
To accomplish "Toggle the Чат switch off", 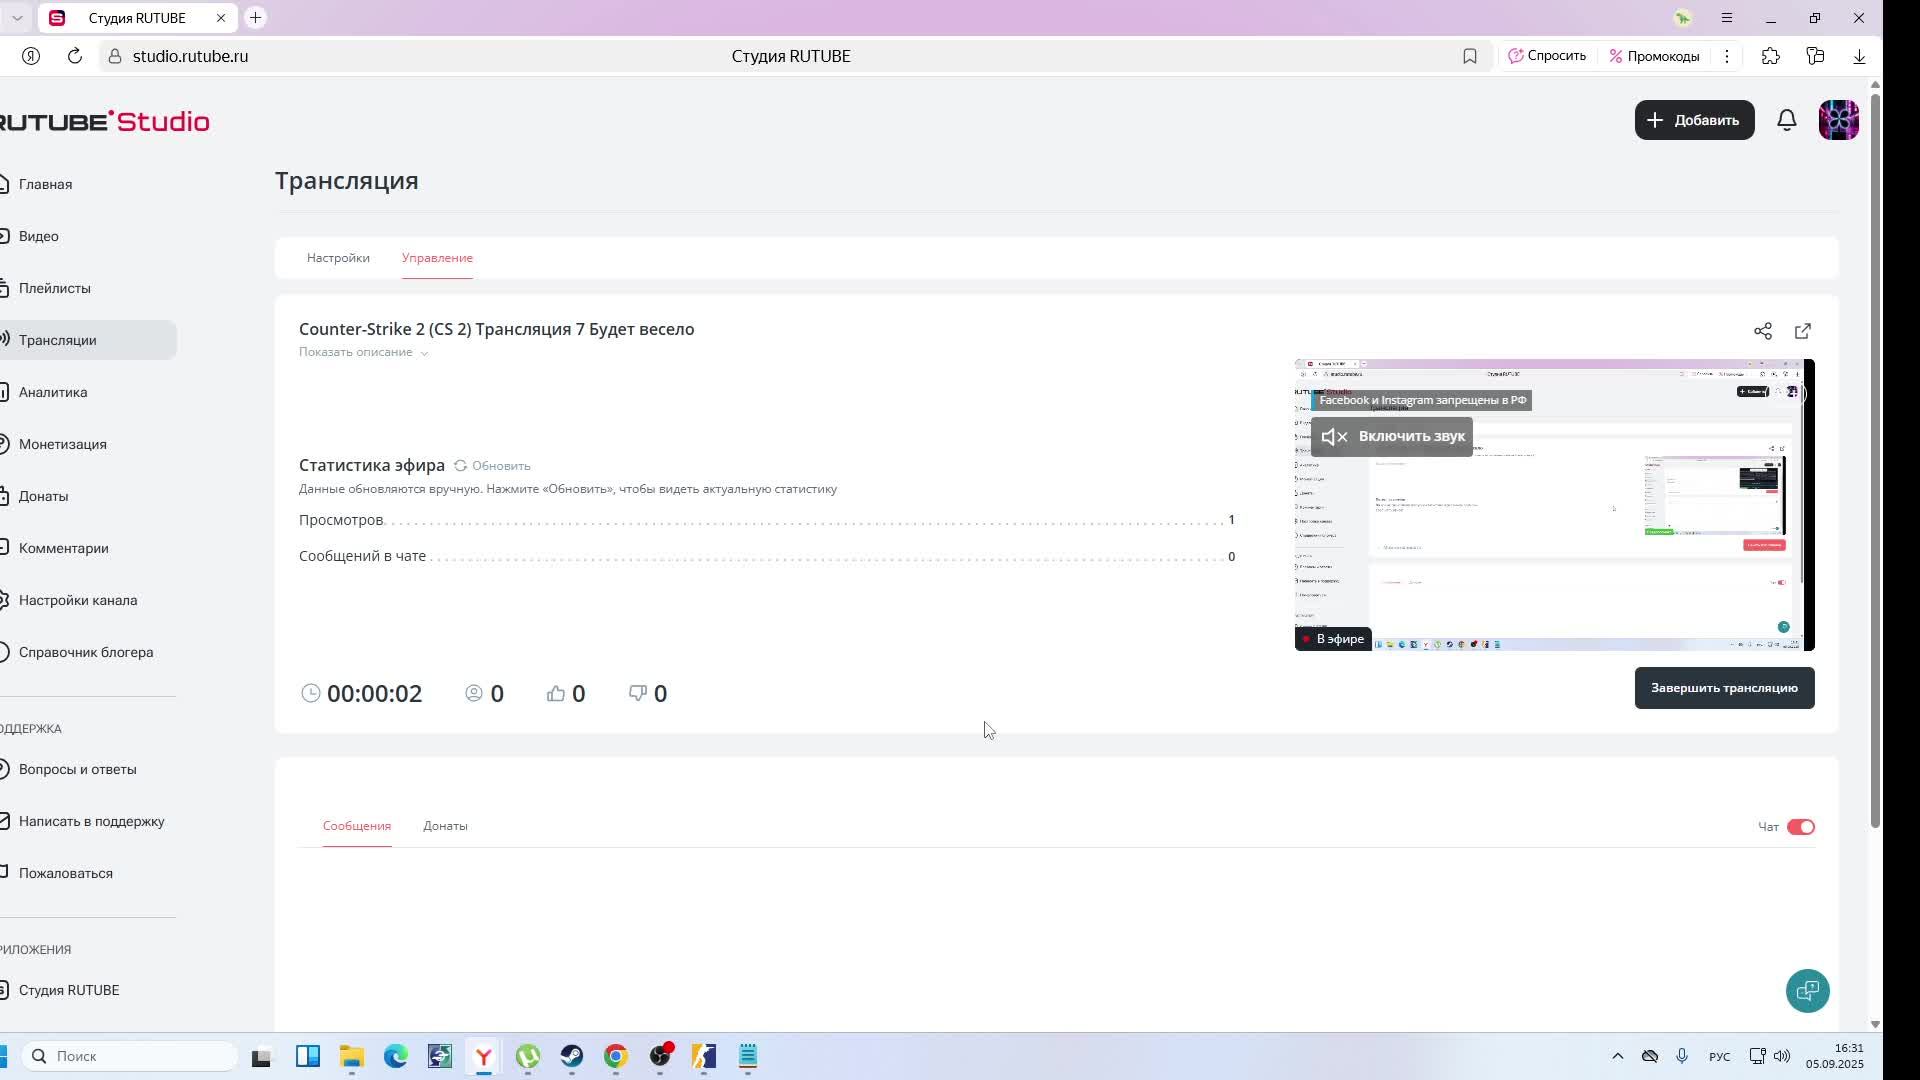I will (x=1800, y=827).
